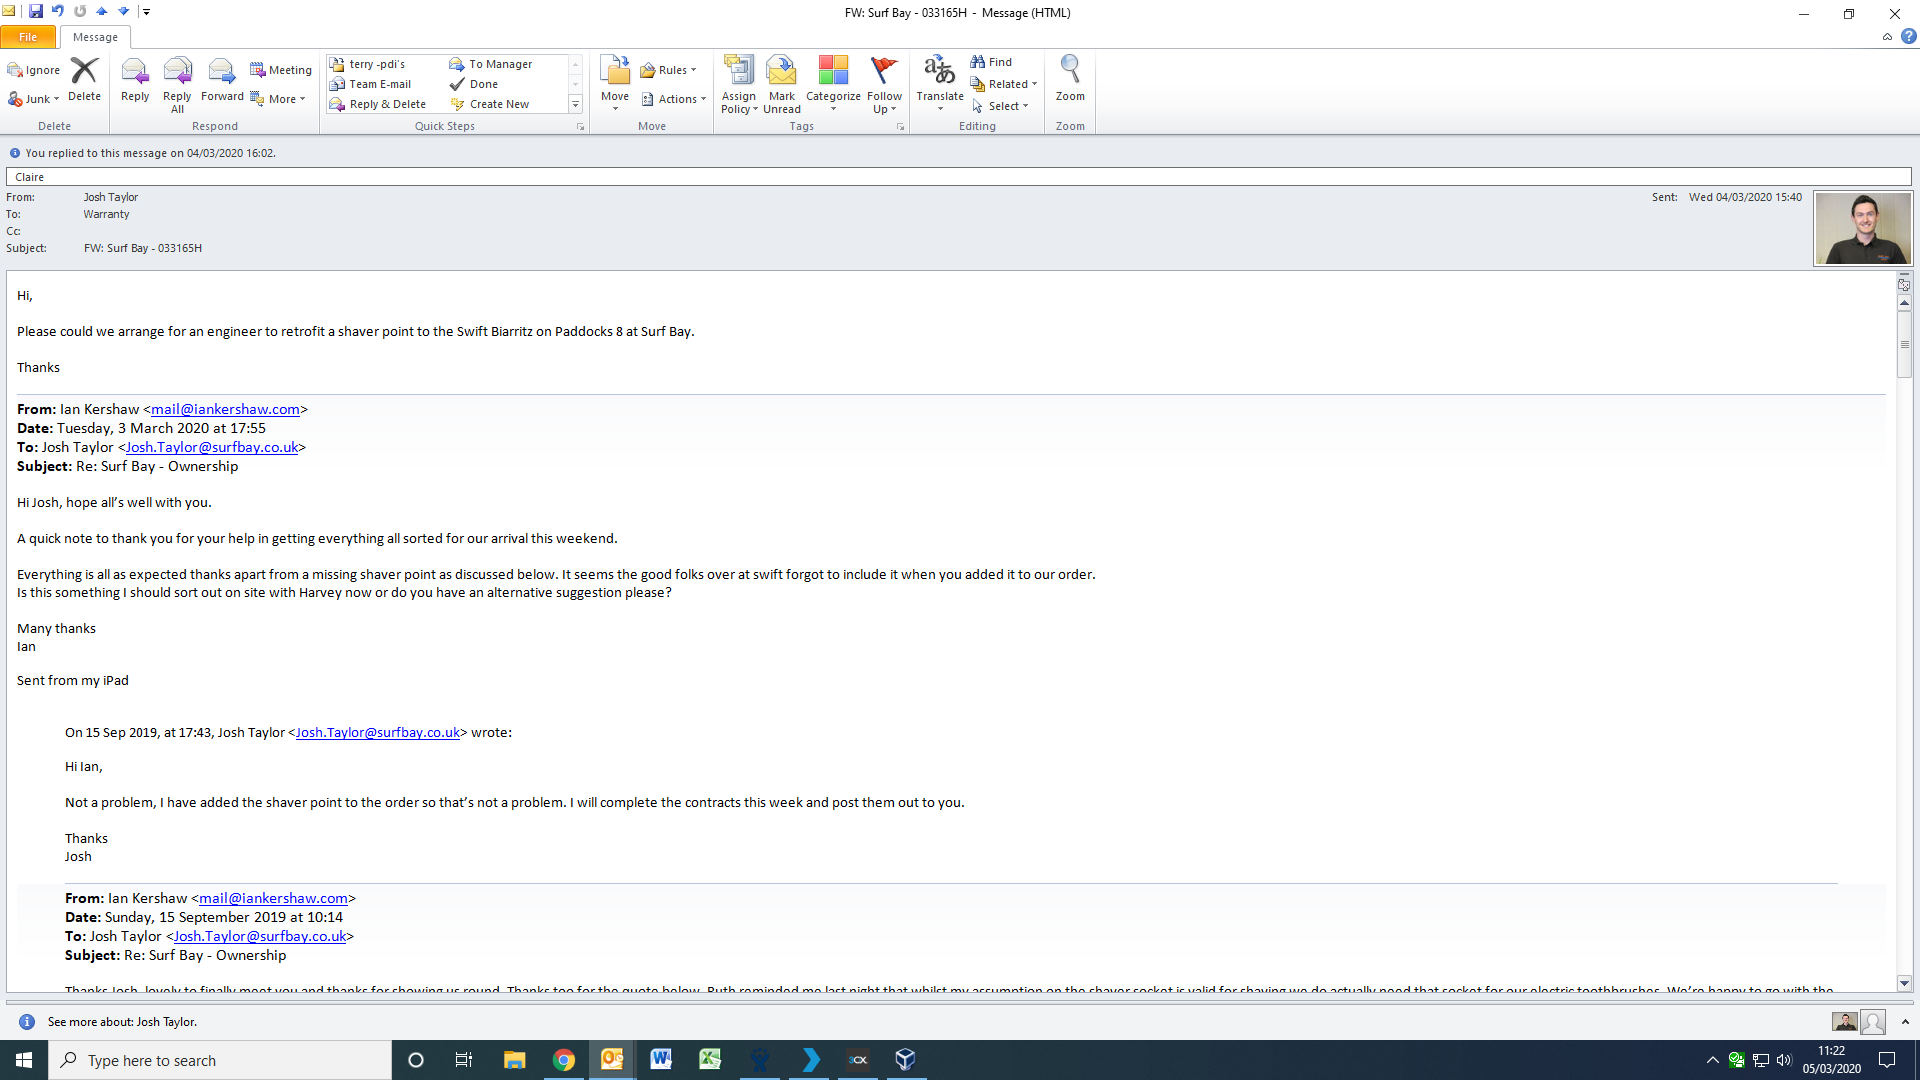
Task: Expand the People Pane toggle arrow
Action: click(1905, 1022)
